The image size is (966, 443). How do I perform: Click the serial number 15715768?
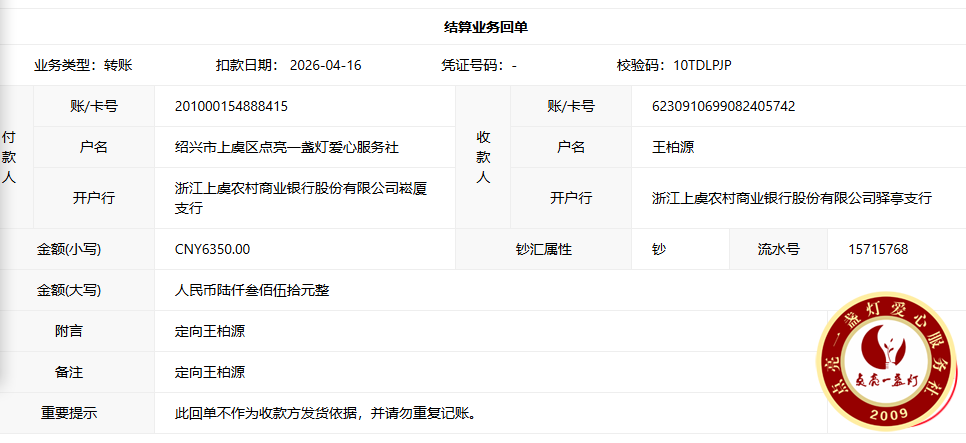tap(877, 249)
